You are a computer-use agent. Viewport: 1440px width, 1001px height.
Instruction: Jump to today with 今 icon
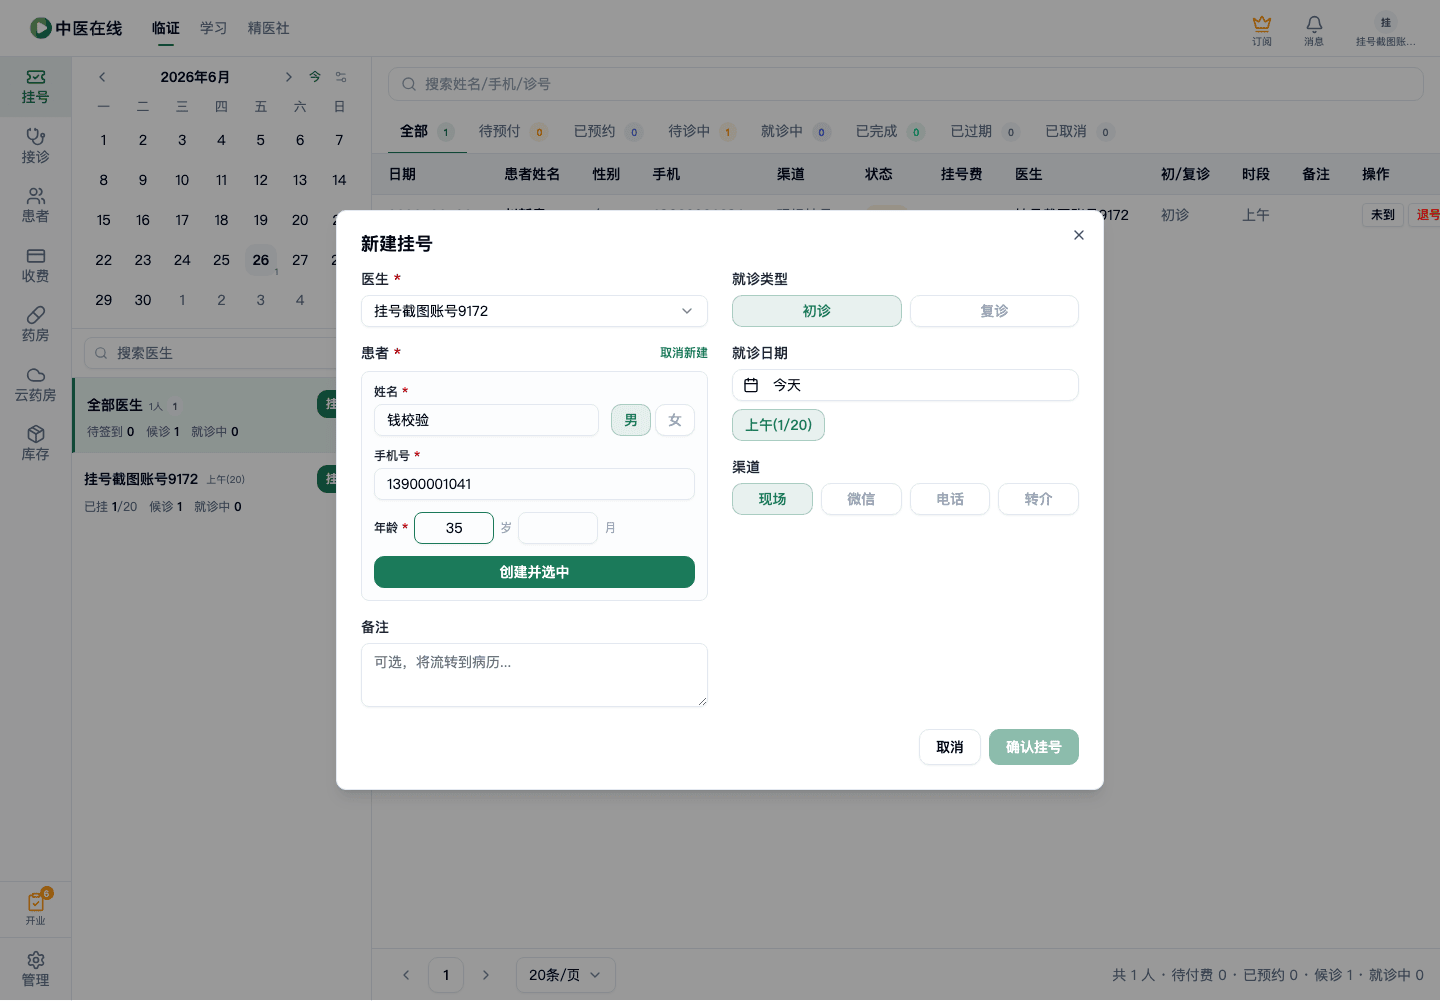[315, 77]
